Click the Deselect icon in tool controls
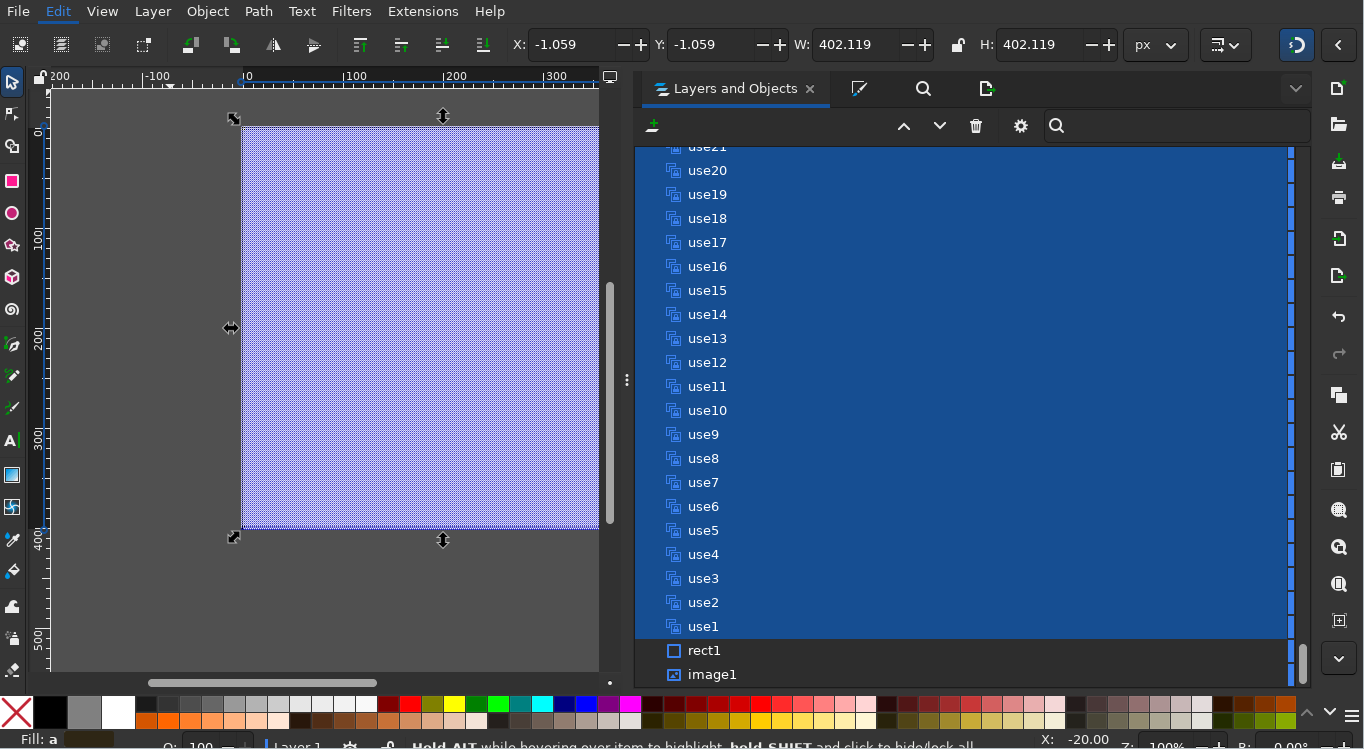 pos(102,45)
